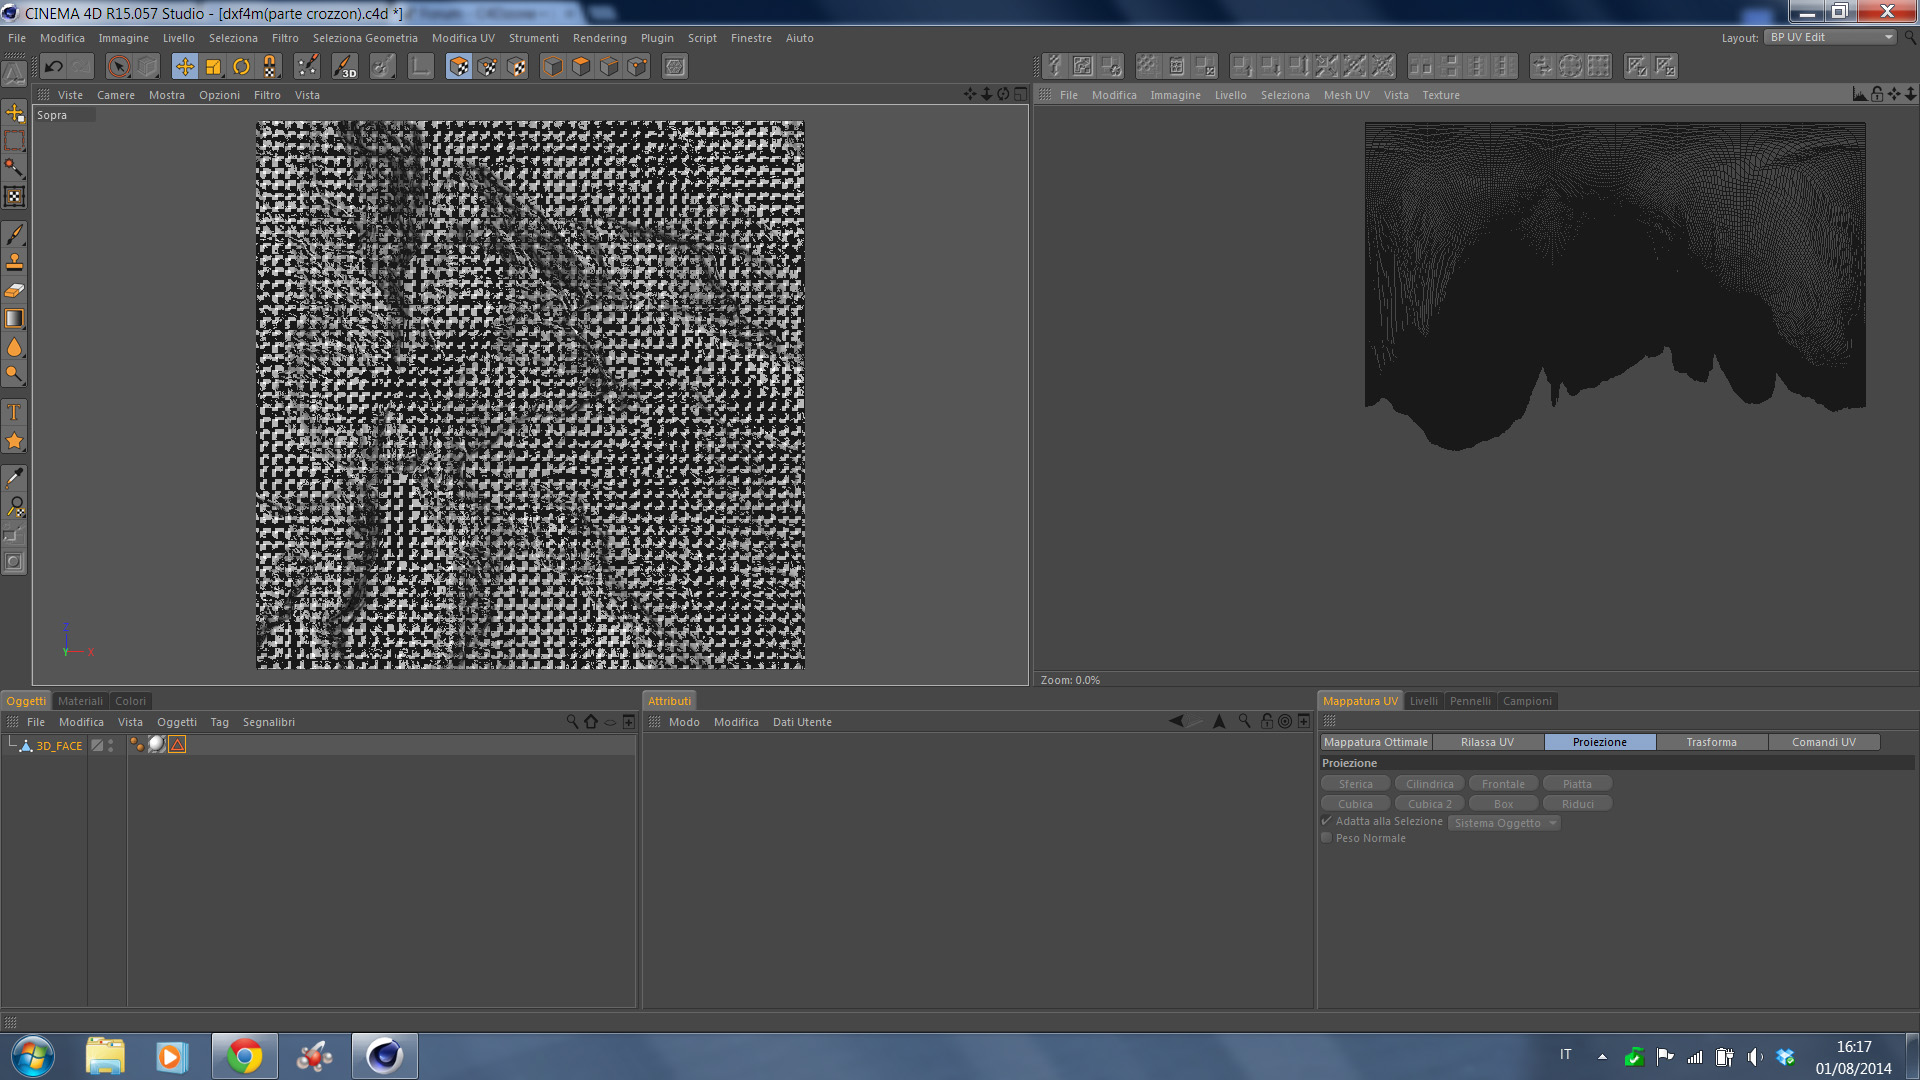The image size is (1920, 1080).
Task: Click the Undo arrow icon
Action: coord(54,67)
